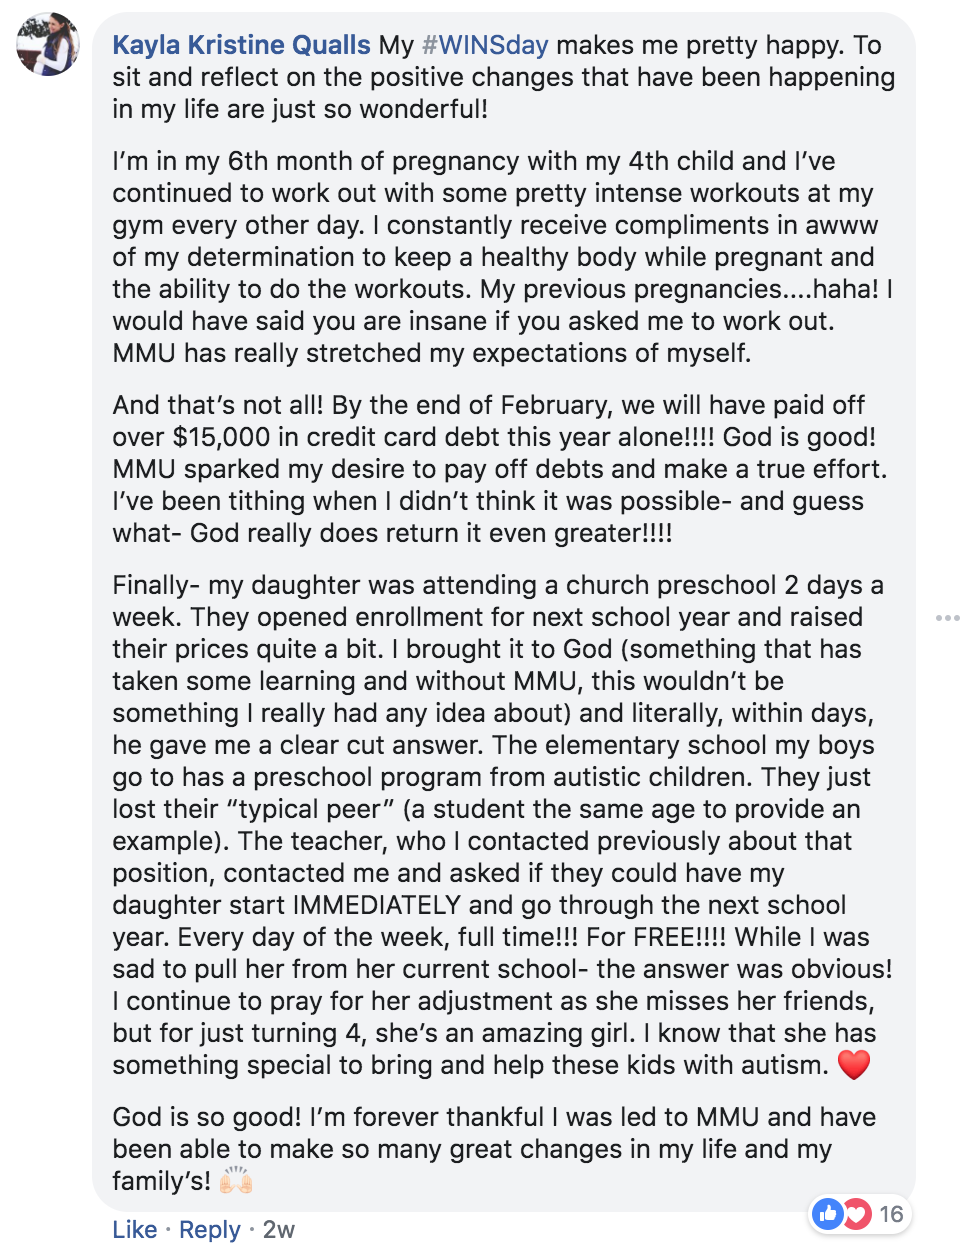Click Reply under the comment

coord(210,1229)
